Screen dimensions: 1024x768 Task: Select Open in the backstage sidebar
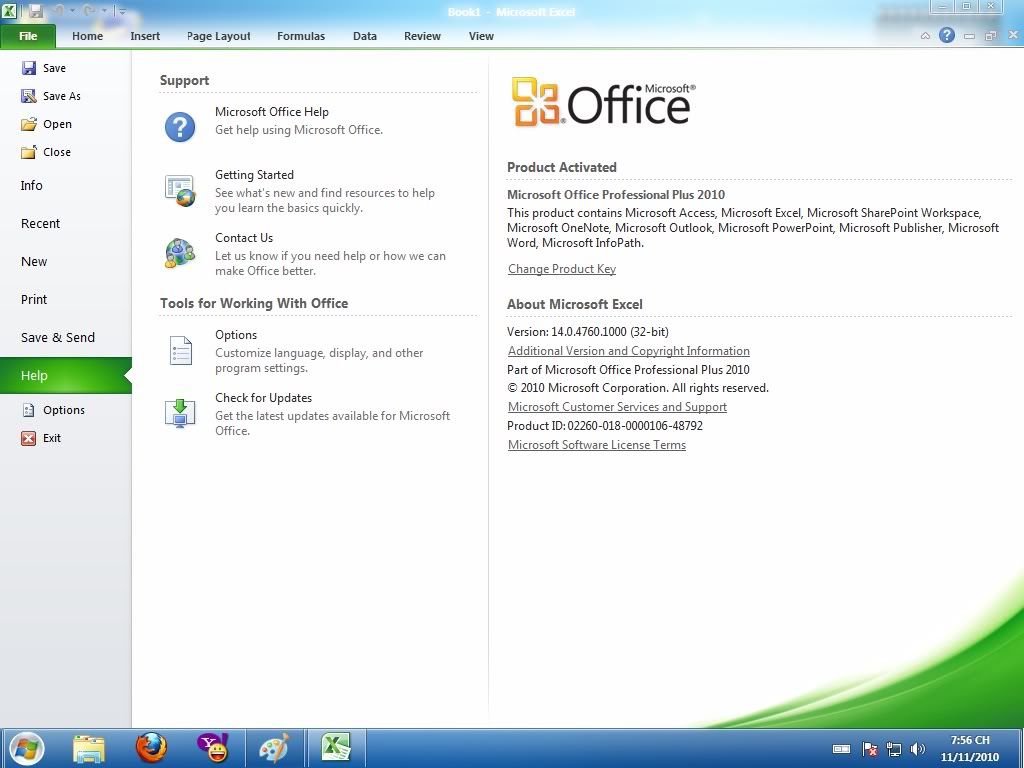point(46,124)
